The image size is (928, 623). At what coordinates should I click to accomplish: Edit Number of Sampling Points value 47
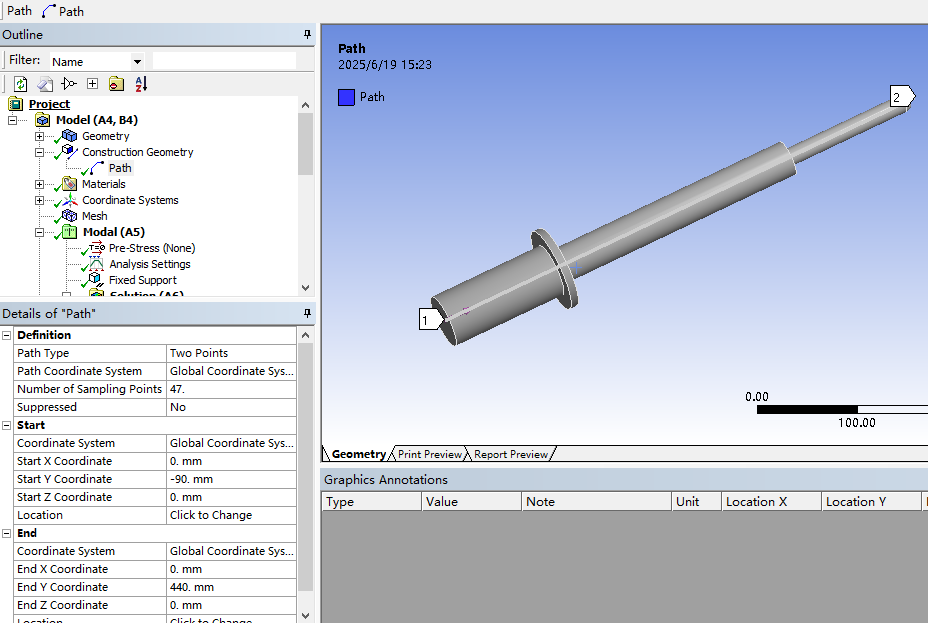(x=231, y=389)
